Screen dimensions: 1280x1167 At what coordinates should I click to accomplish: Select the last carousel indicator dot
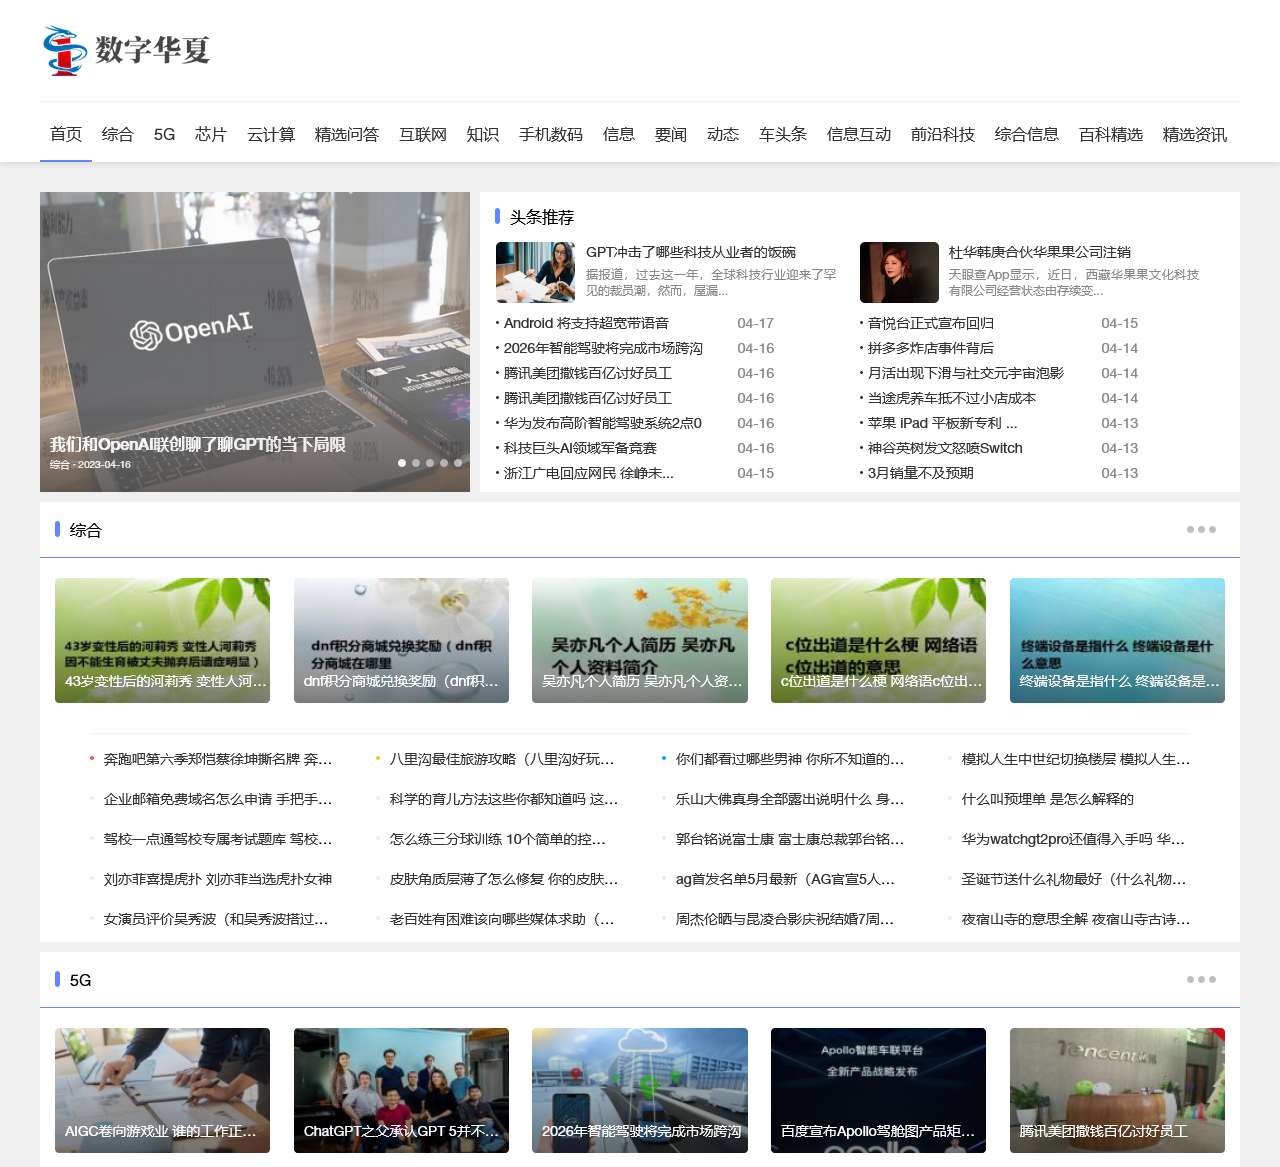[458, 463]
